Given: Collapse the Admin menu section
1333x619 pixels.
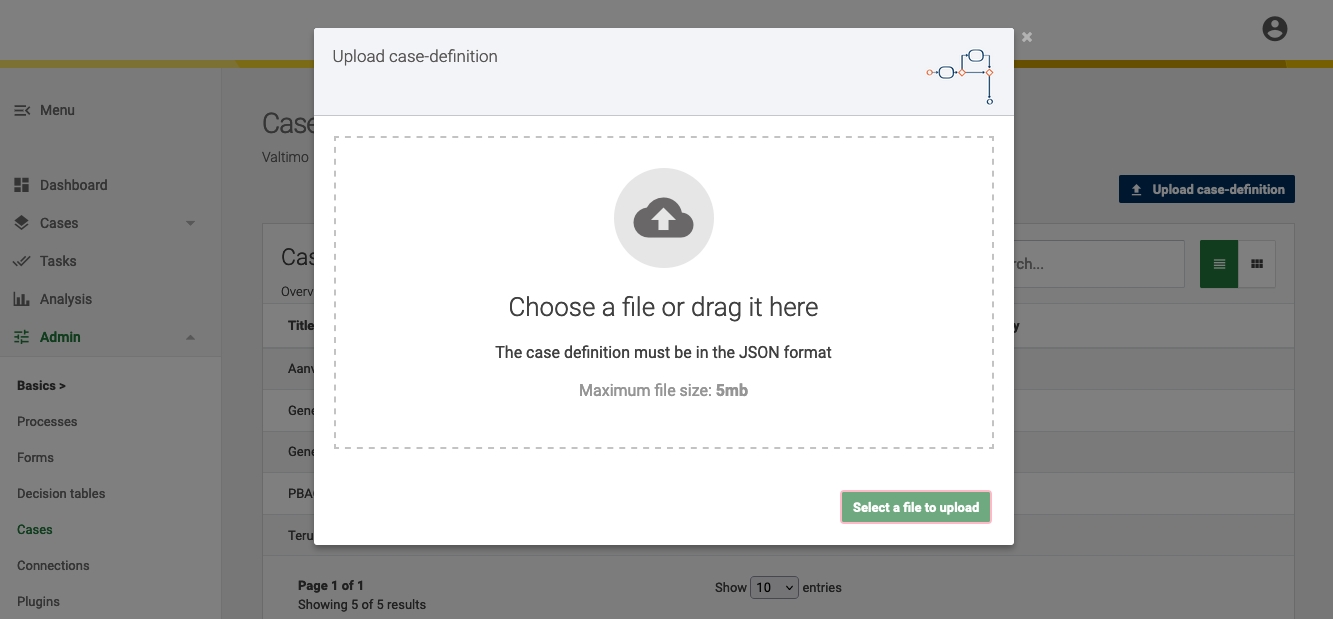Looking at the screenshot, I should pyautogui.click(x=190, y=337).
